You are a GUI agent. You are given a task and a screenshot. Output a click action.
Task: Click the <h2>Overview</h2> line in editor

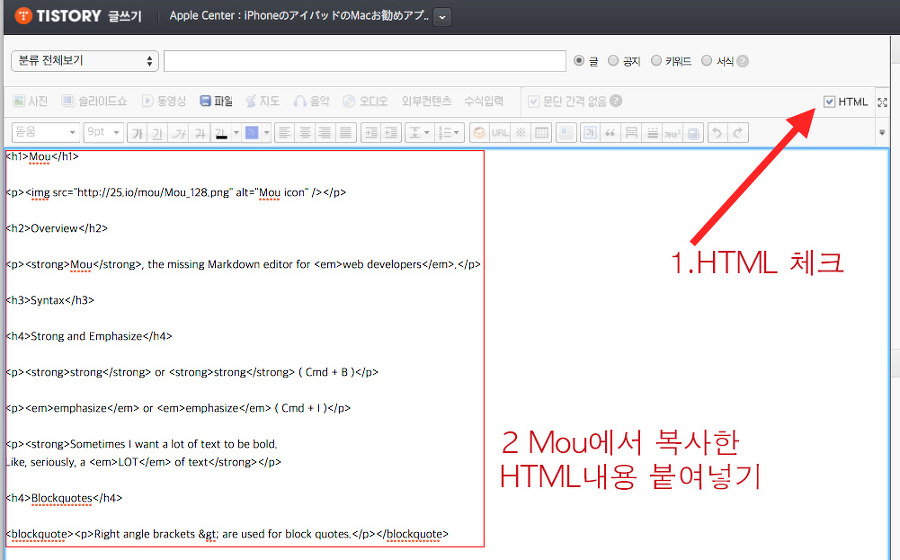[57, 228]
